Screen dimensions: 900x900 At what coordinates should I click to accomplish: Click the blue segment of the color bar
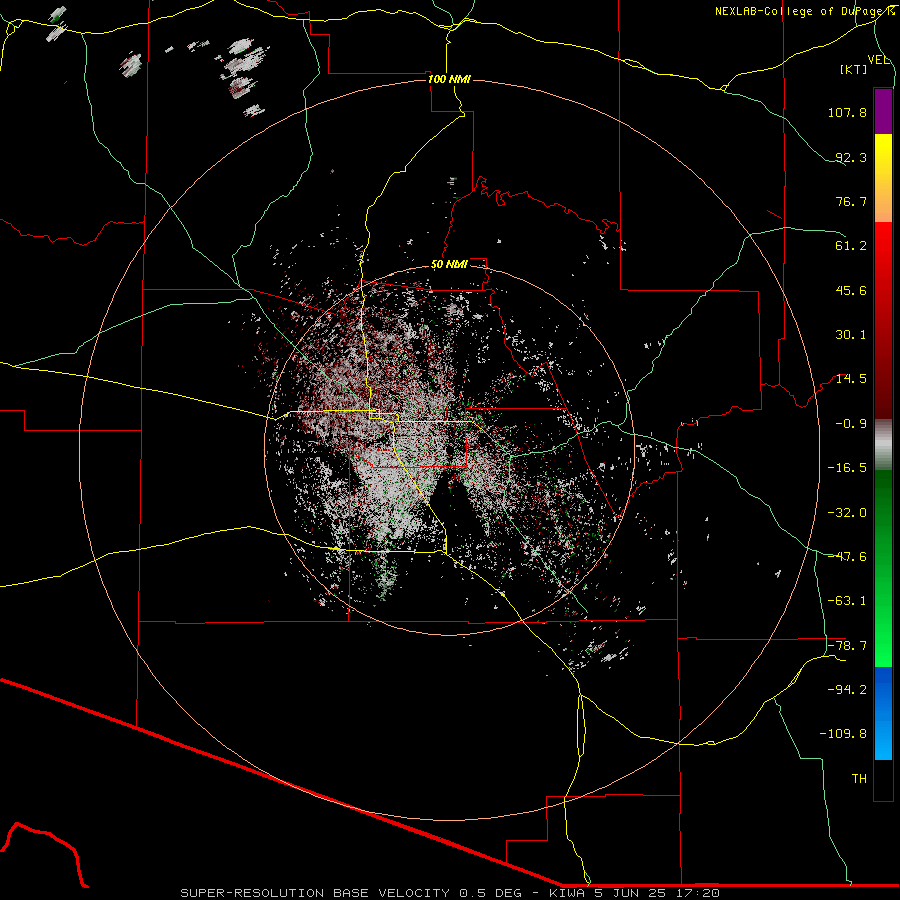click(883, 713)
